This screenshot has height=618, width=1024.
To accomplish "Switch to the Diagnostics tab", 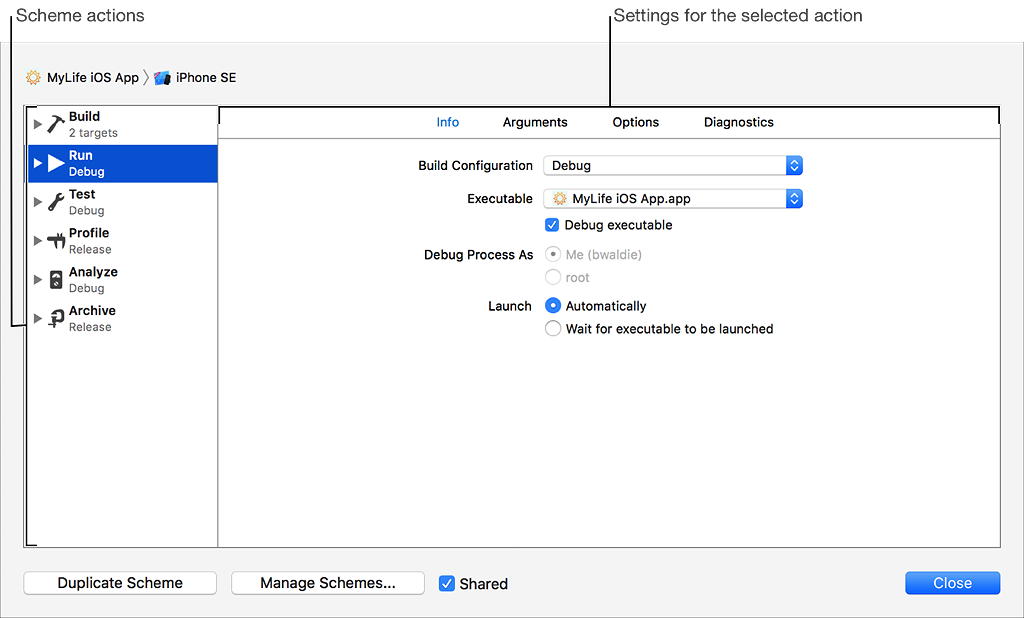I will pos(739,122).
